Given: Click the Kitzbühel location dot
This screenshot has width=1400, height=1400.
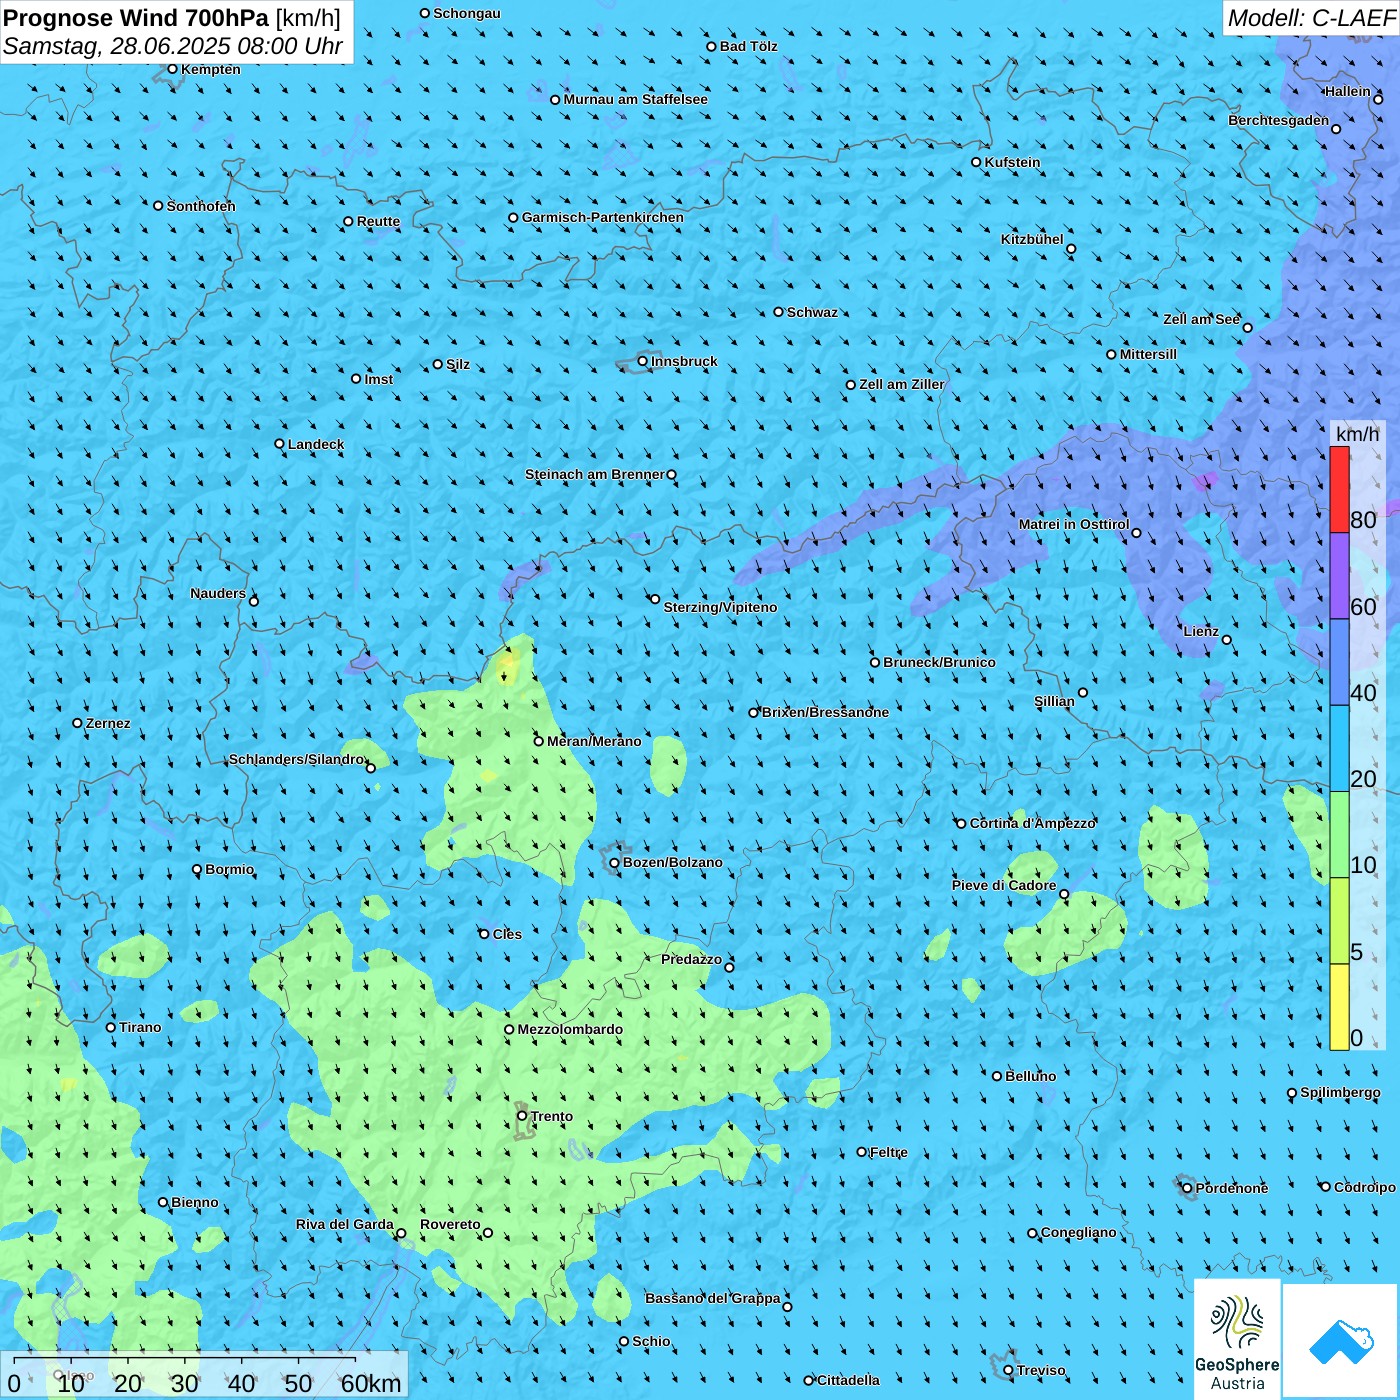Looking at the screenshot, I should click(x=1071, y=249).
